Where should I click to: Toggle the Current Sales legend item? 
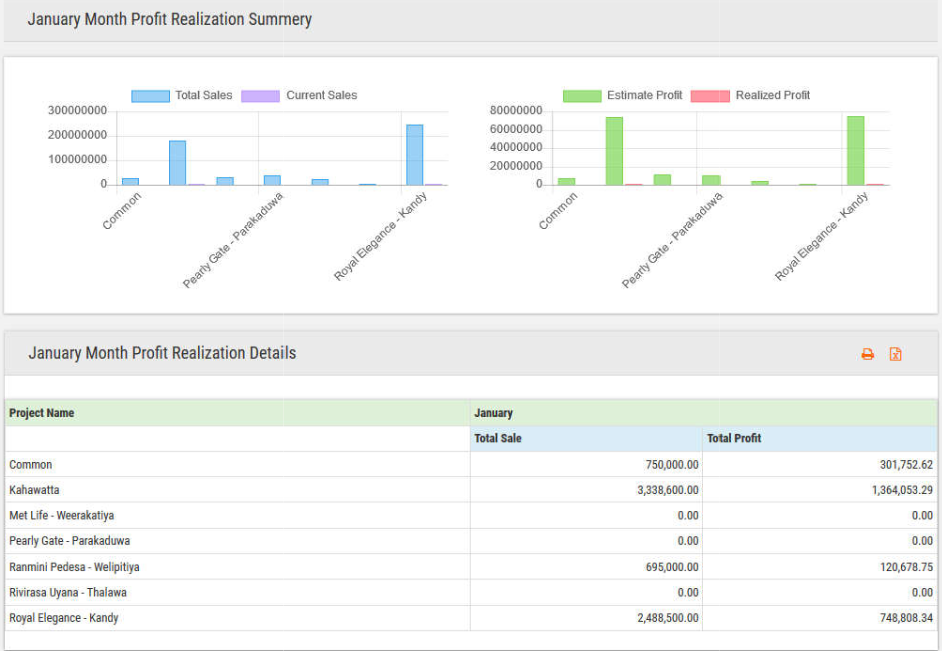[x=300, y=96]
